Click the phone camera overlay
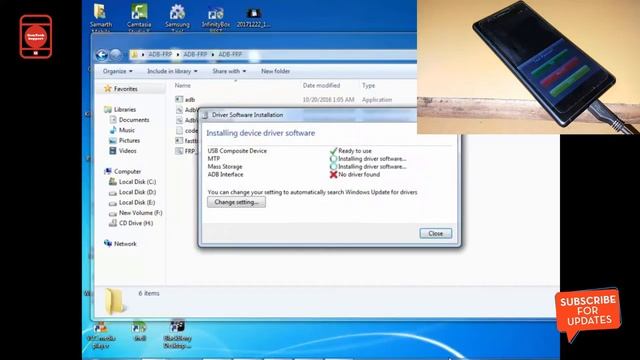640x360 pixels. click(529, 67)
